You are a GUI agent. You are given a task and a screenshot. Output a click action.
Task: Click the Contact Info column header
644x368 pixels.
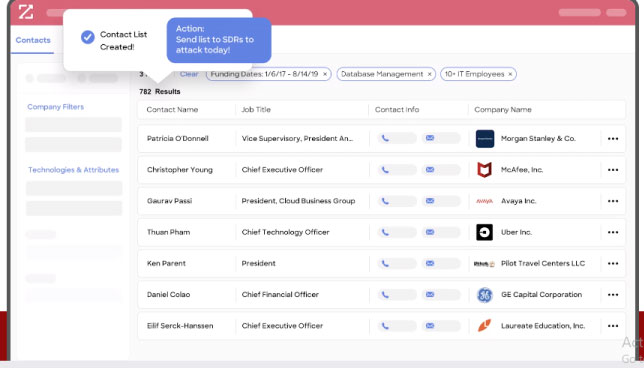397,110
